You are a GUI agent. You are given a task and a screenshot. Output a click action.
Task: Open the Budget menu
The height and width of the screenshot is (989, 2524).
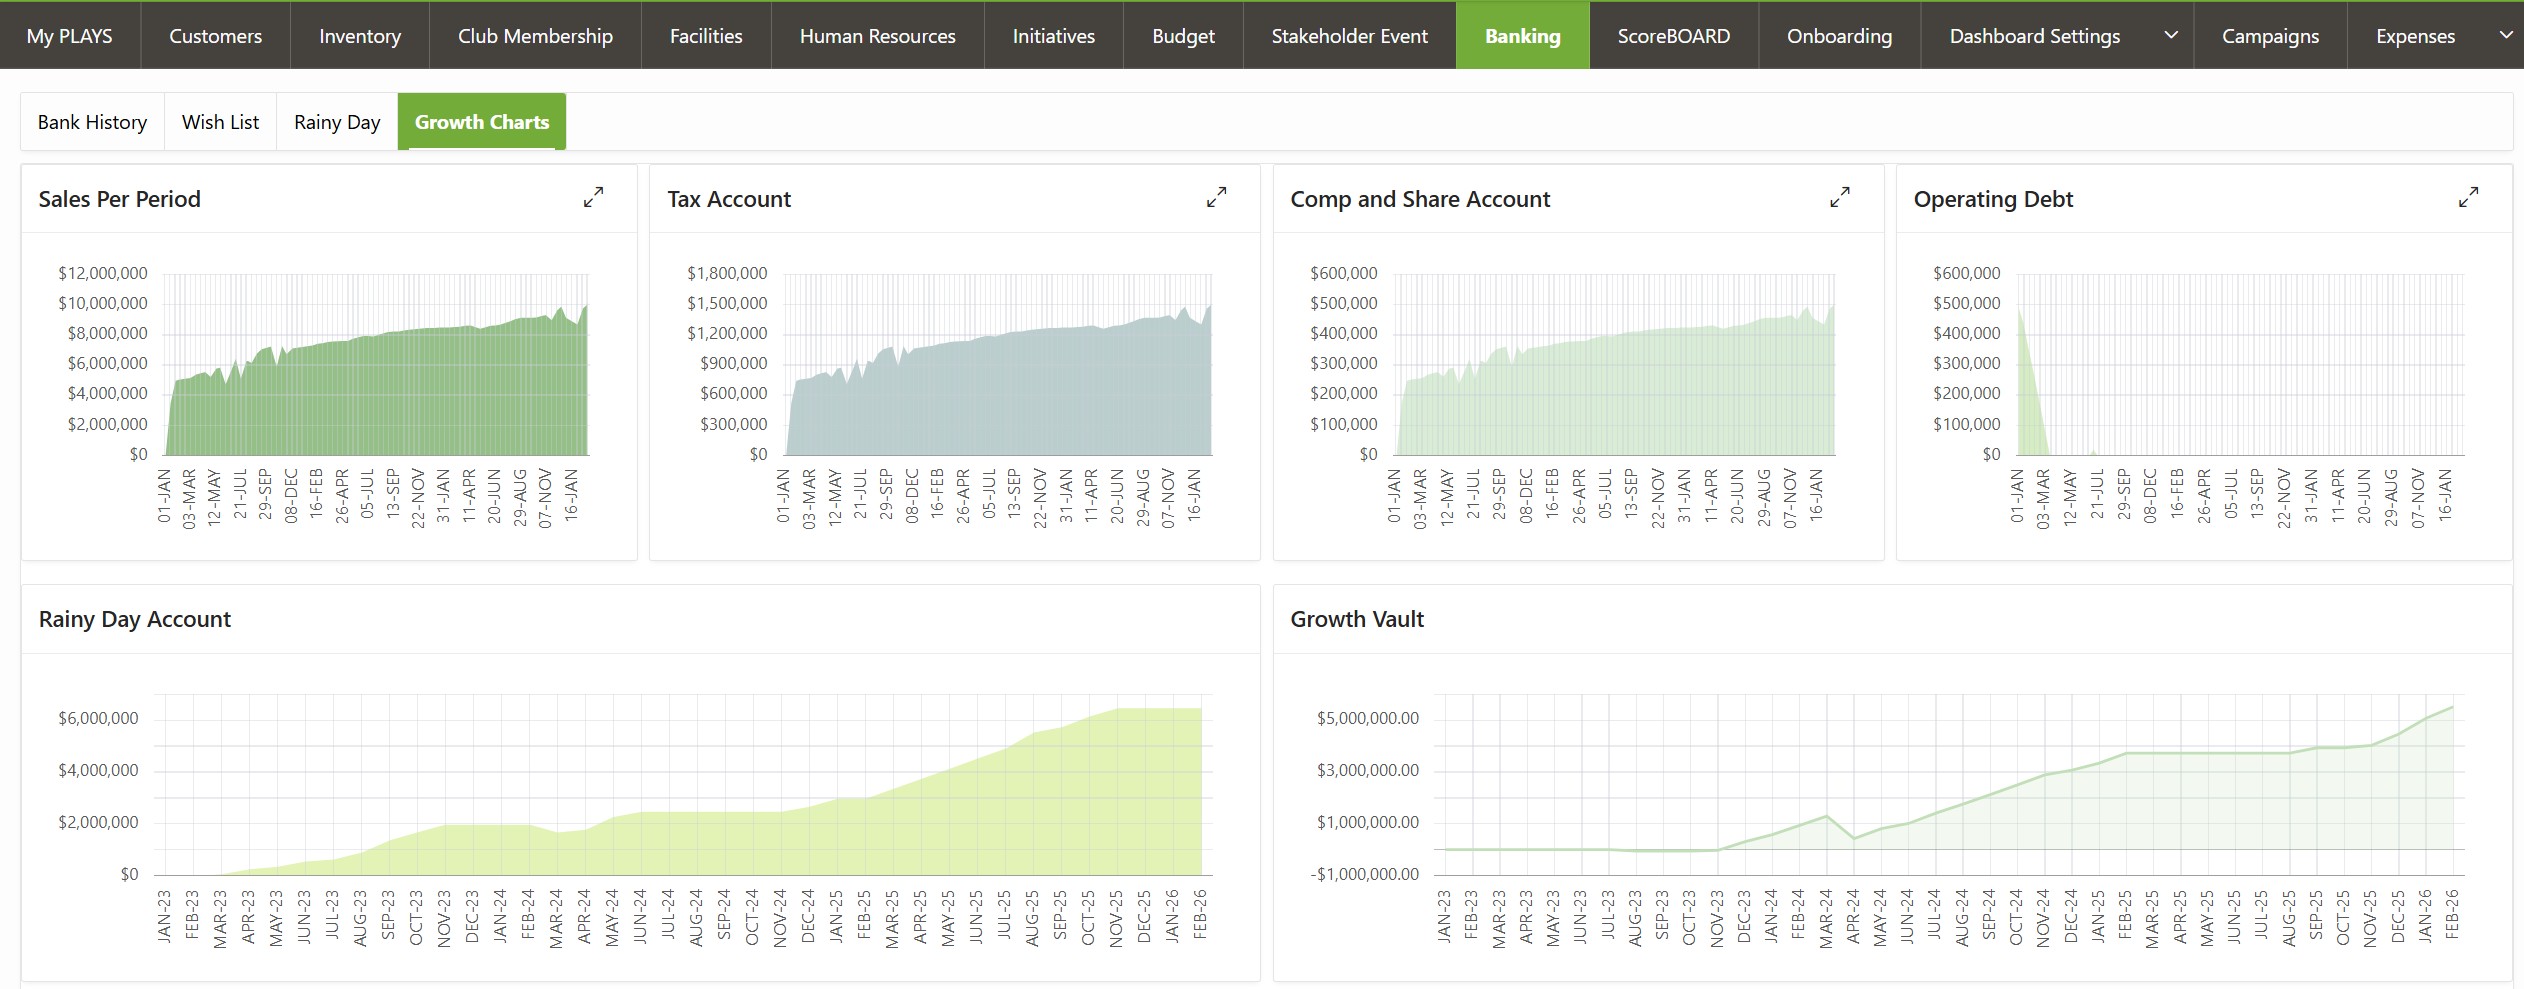[x=1183, y=36]
